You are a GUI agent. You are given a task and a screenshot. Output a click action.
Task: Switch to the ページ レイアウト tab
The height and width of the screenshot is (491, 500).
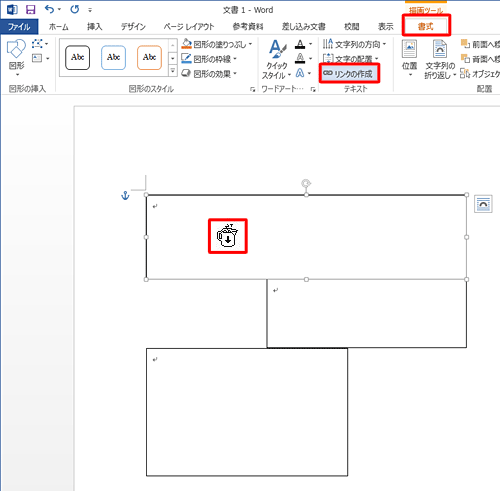click(x=189, y=27)
